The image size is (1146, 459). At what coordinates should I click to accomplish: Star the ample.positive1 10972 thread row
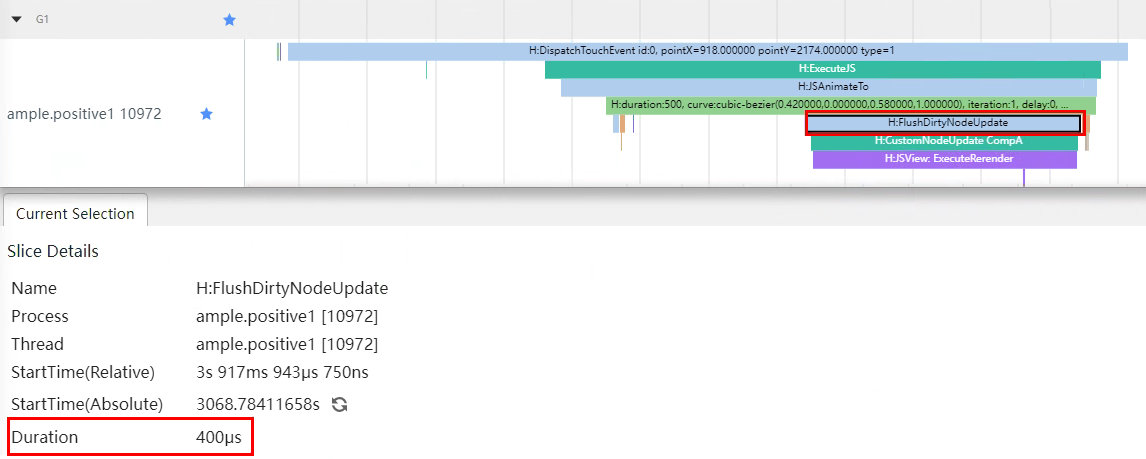click(x=206, y=114)
